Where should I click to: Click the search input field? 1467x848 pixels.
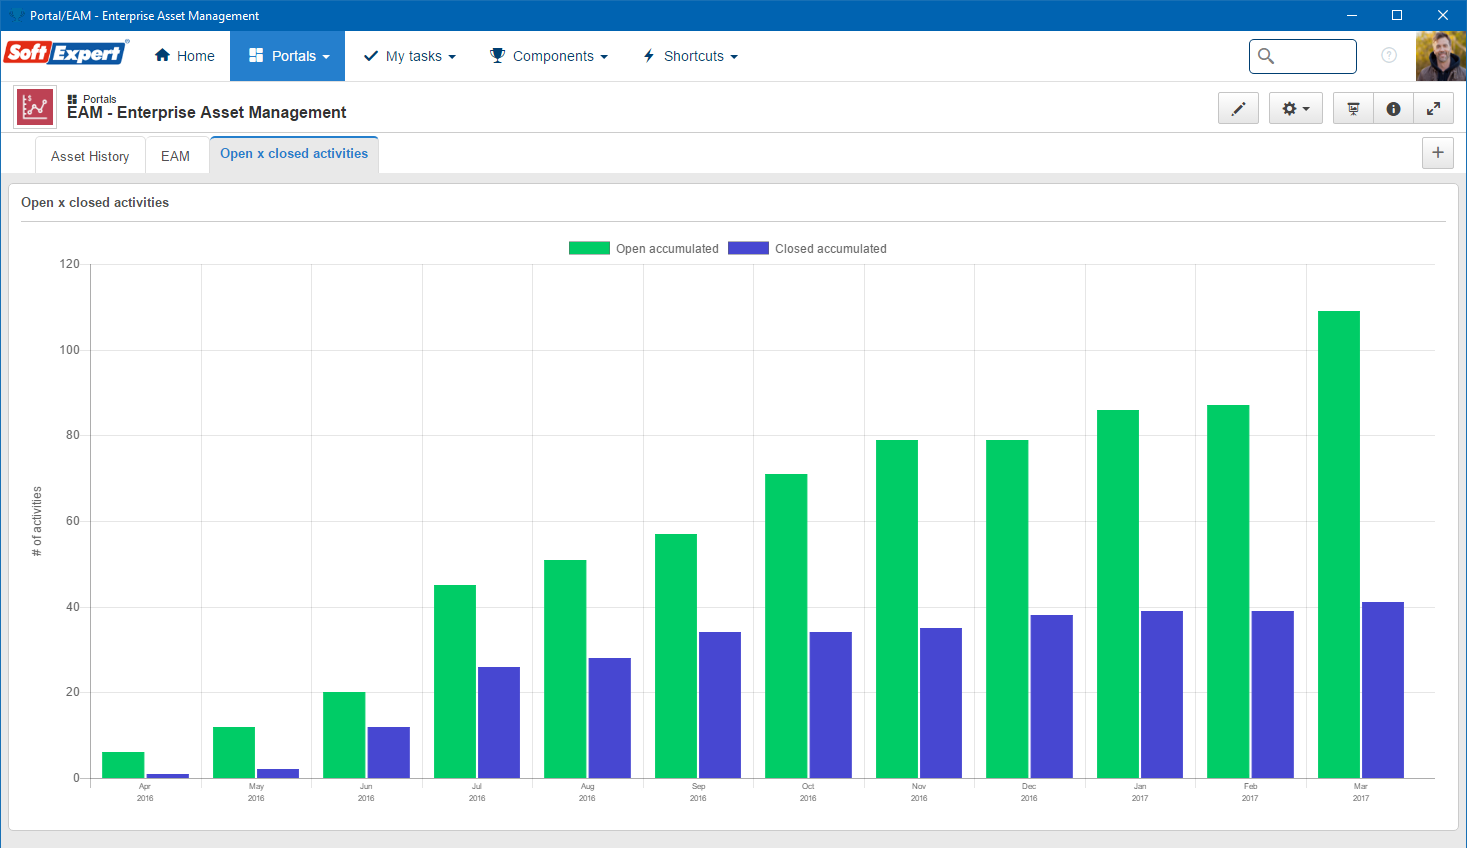point(1303,56)
